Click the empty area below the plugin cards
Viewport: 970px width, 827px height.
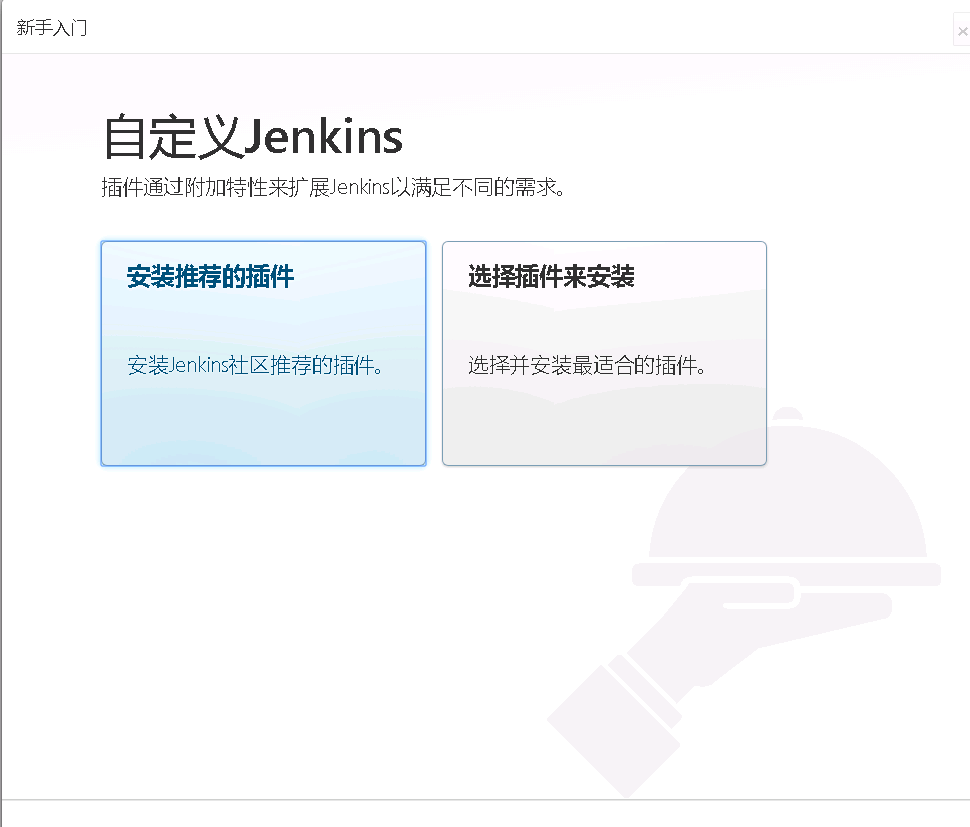(x=309, y=619)
